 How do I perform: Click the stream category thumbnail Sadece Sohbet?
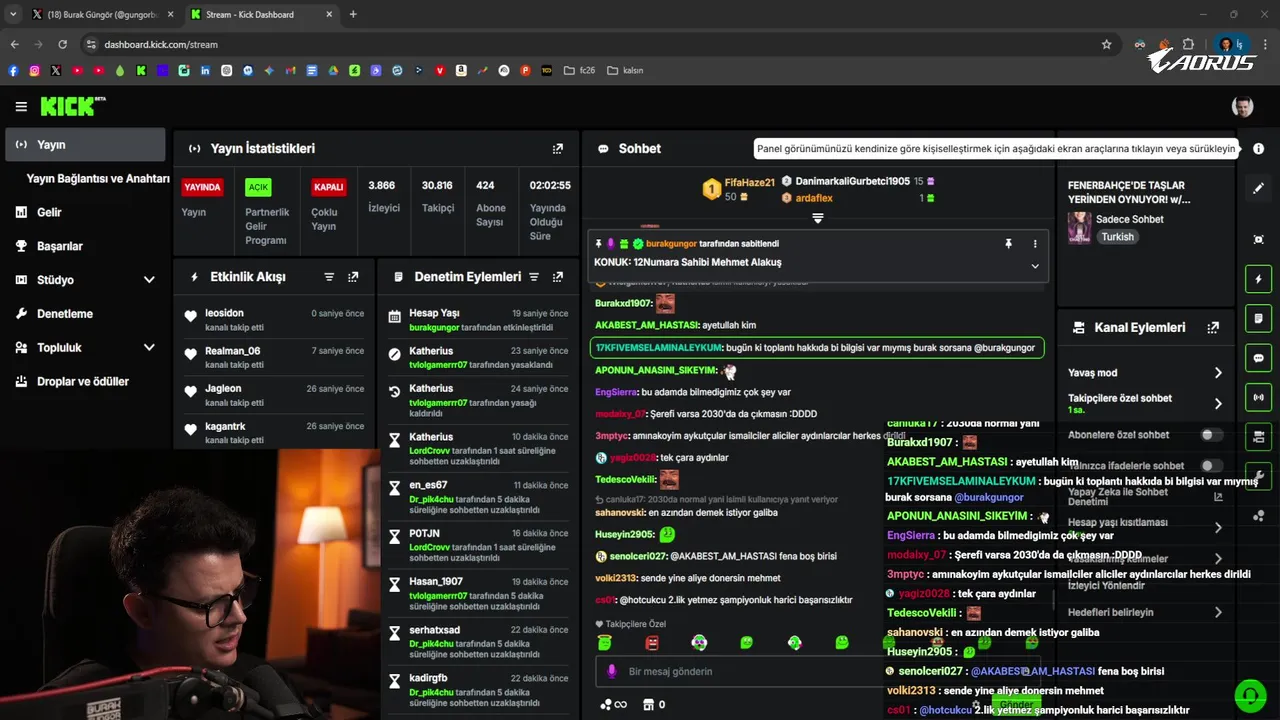click(x=1080, y=227)
